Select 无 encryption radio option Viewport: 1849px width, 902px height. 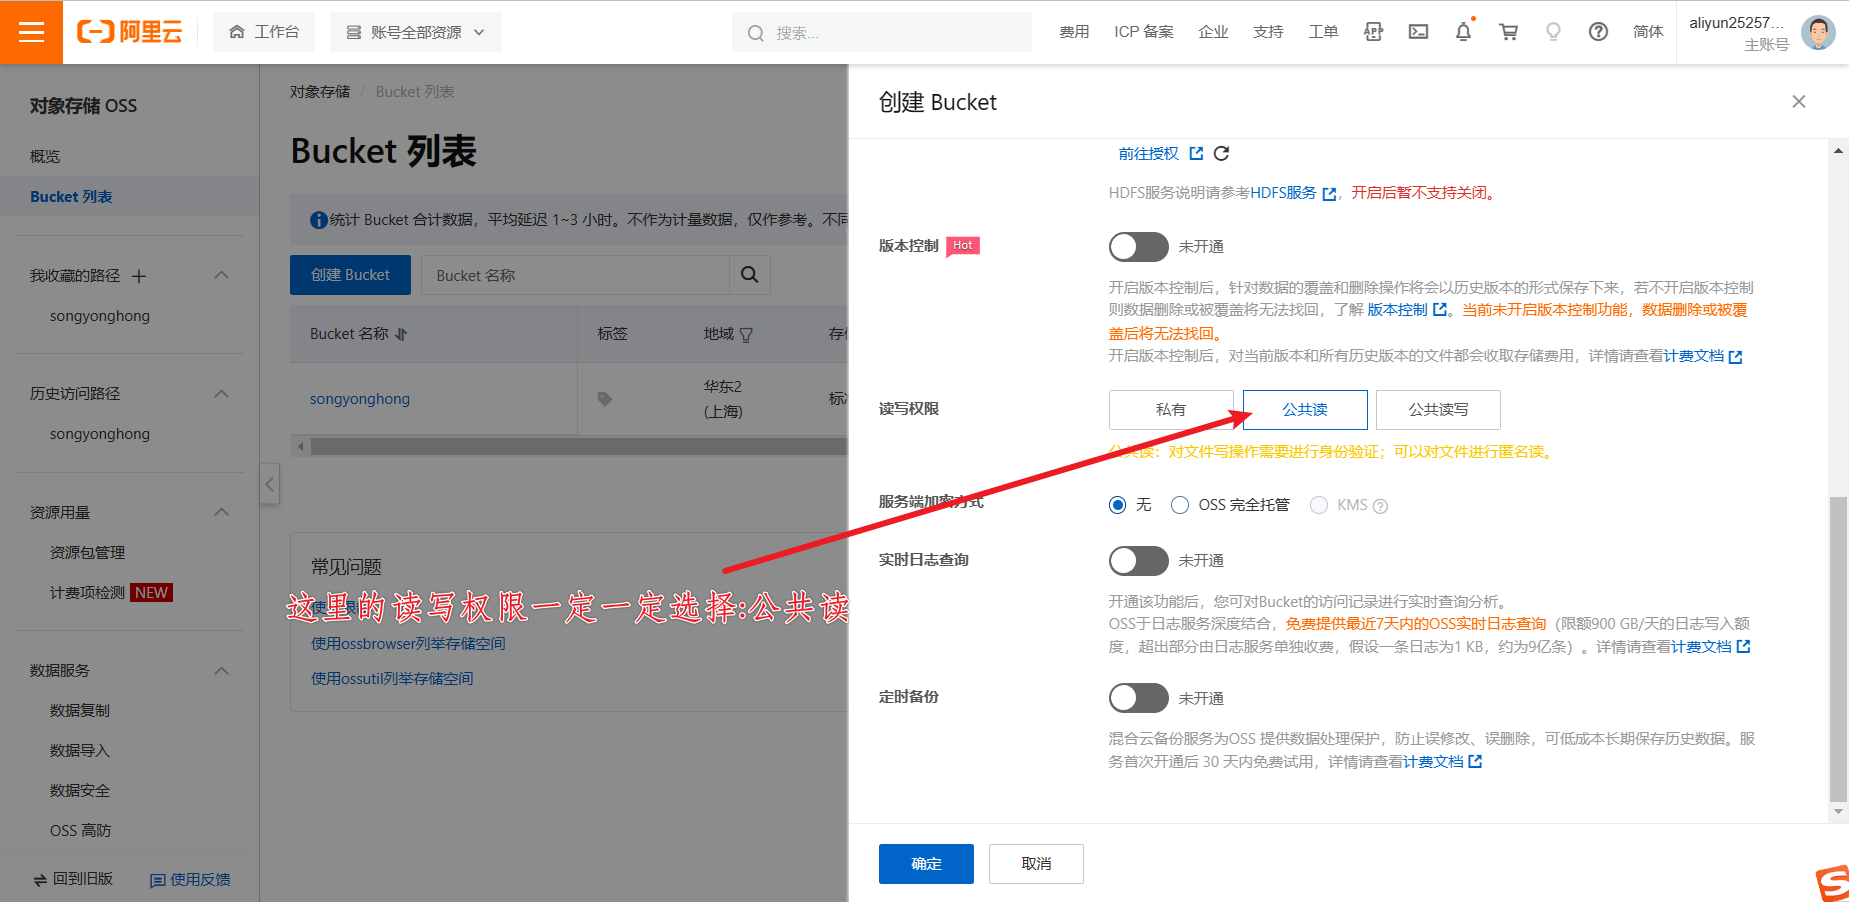(1118, 505)
